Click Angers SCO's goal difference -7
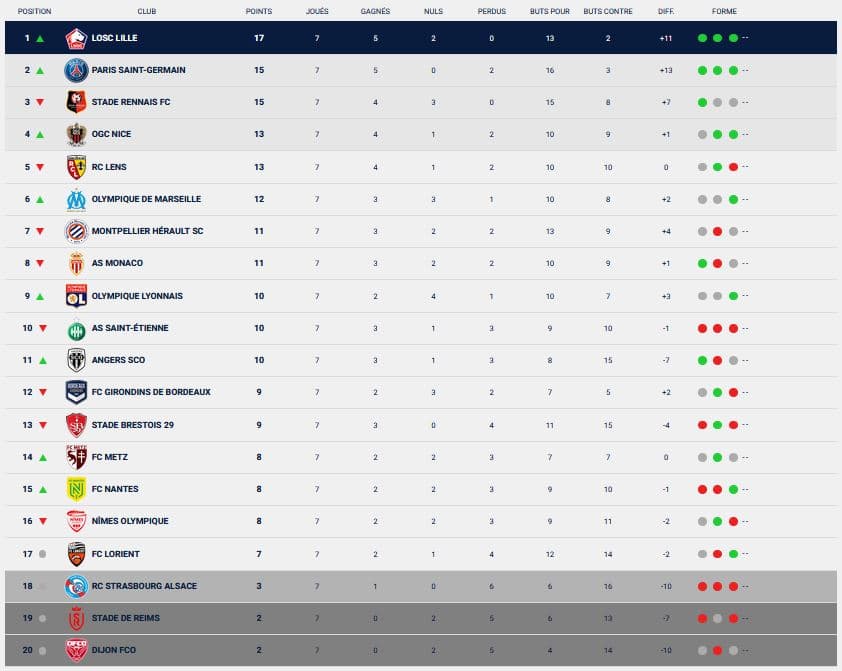The width and height of the screenshot is (842, 671). point(666,360)
